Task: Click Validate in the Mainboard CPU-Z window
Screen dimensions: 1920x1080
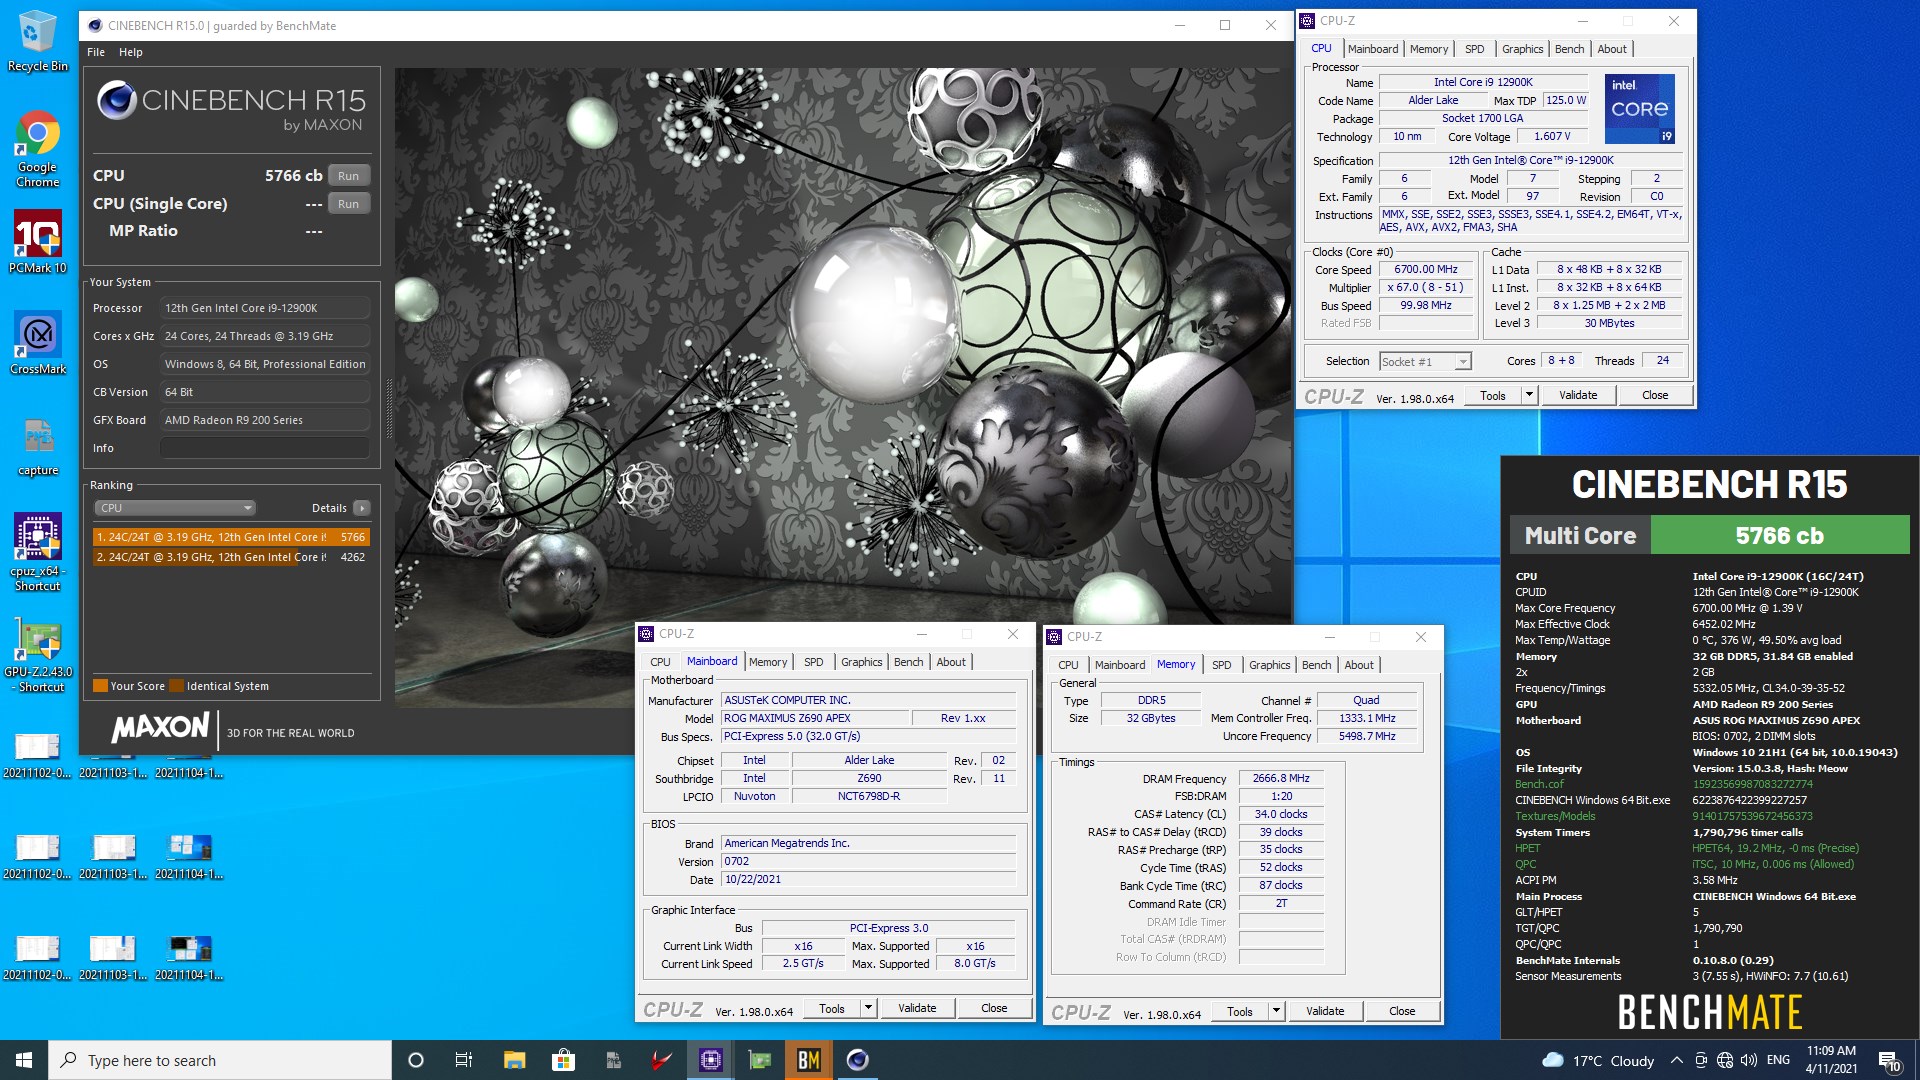Action: (916, 1008)
